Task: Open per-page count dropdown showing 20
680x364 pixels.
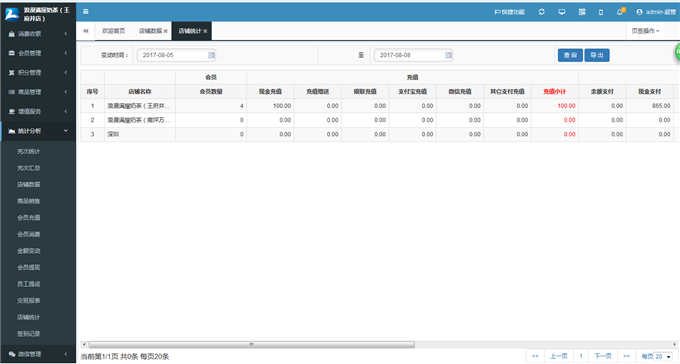Action: point(662,356)
